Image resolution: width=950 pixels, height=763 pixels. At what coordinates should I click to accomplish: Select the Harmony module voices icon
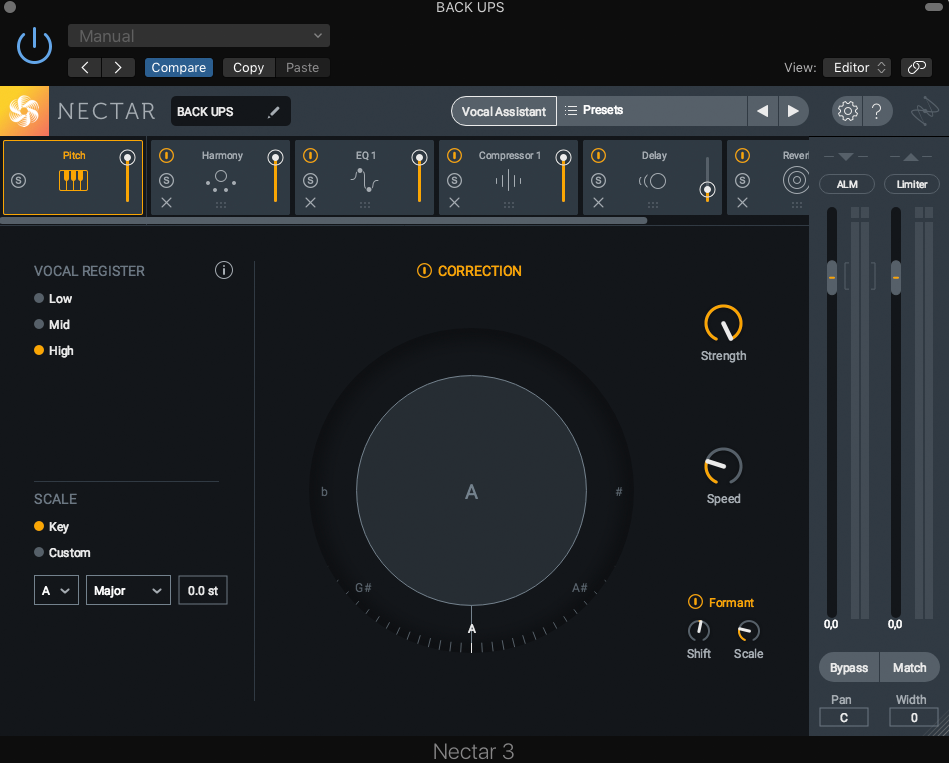coord(221,181)
